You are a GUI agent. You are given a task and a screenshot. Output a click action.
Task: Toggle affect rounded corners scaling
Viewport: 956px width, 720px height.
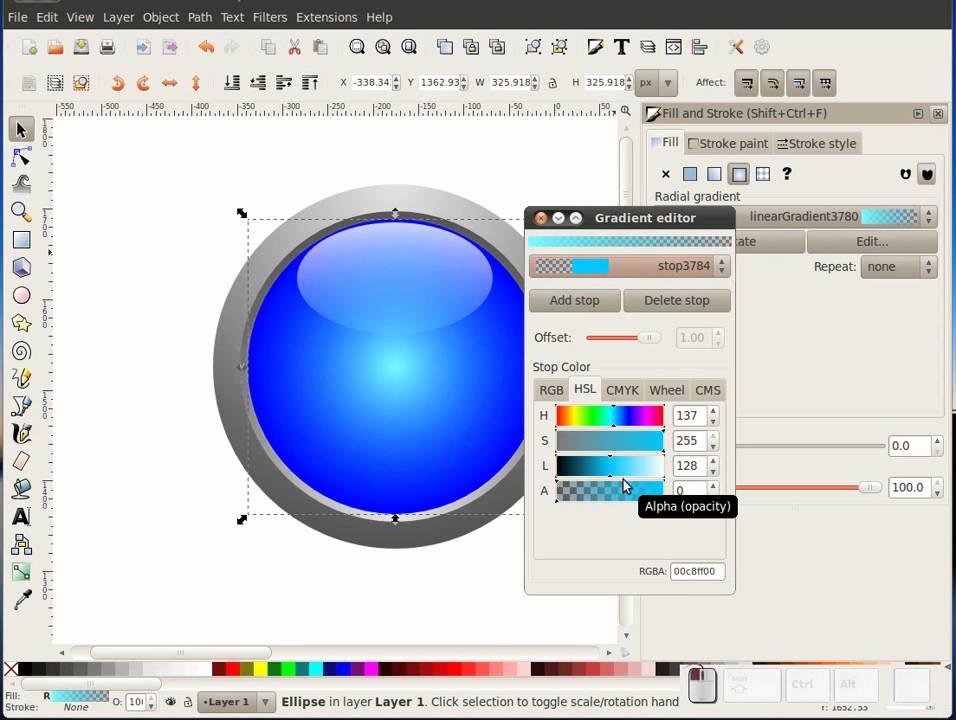pos(772,83)
